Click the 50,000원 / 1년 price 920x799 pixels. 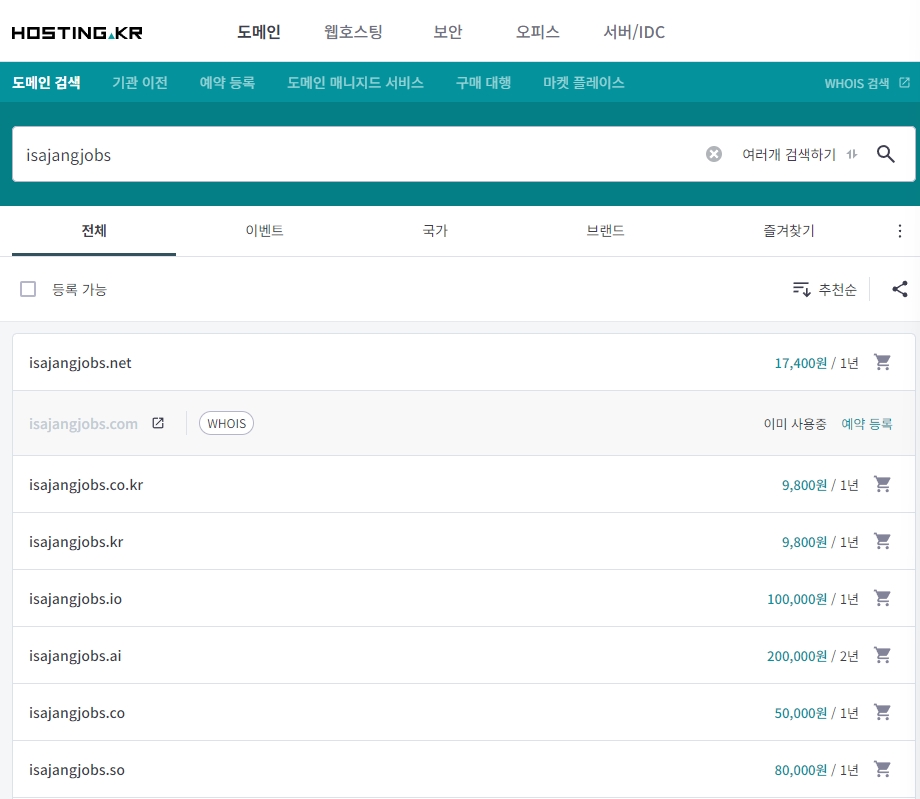coord(816,713)
